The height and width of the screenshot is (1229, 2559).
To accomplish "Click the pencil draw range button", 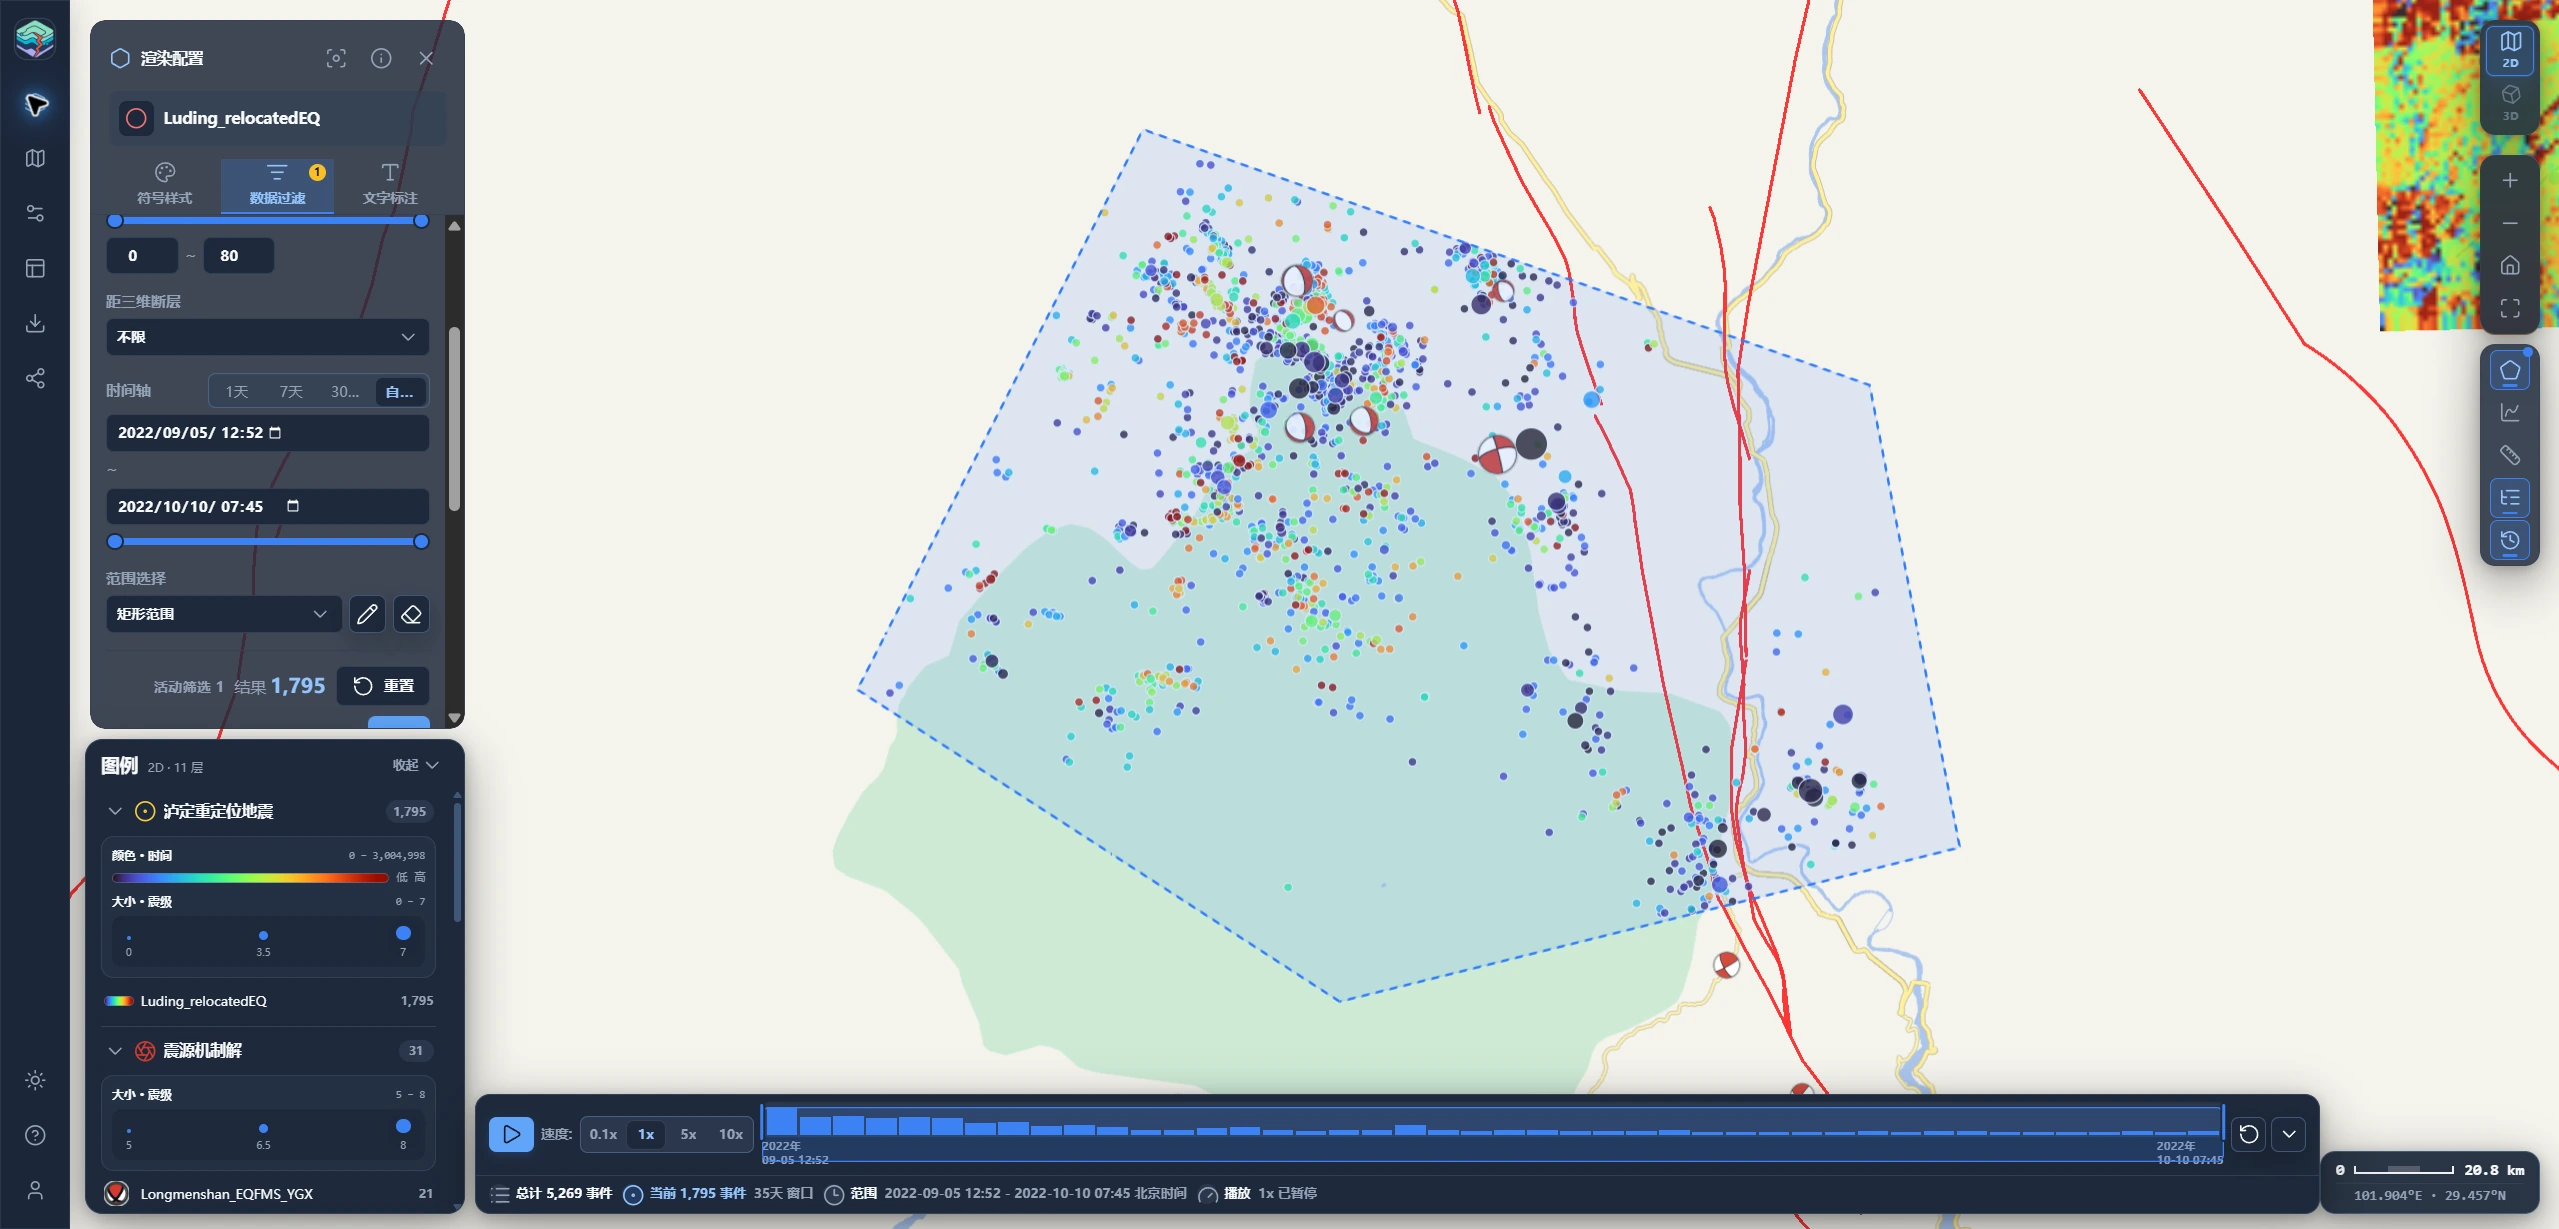I will [367, 614].
